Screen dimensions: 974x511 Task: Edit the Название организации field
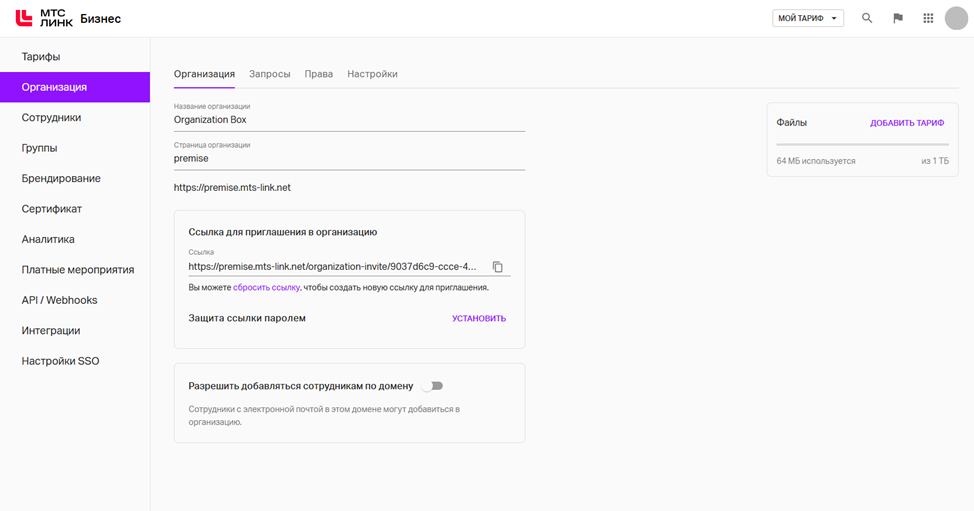pos(349,120)
